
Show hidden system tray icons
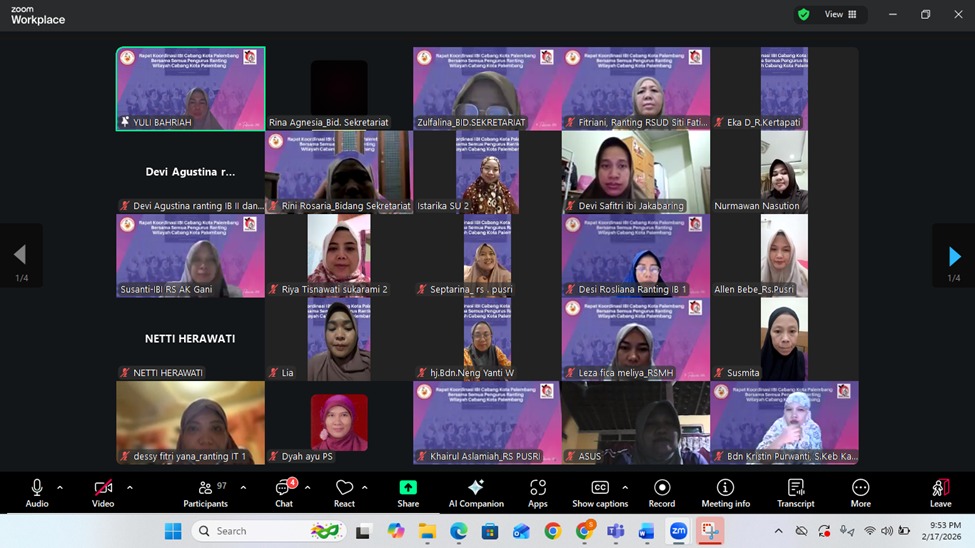click(x=779, y=531)
